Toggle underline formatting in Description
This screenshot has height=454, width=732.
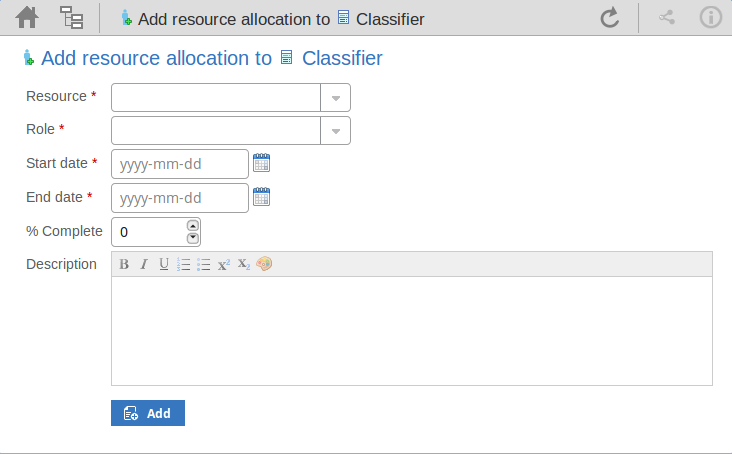tap(164, 264)
